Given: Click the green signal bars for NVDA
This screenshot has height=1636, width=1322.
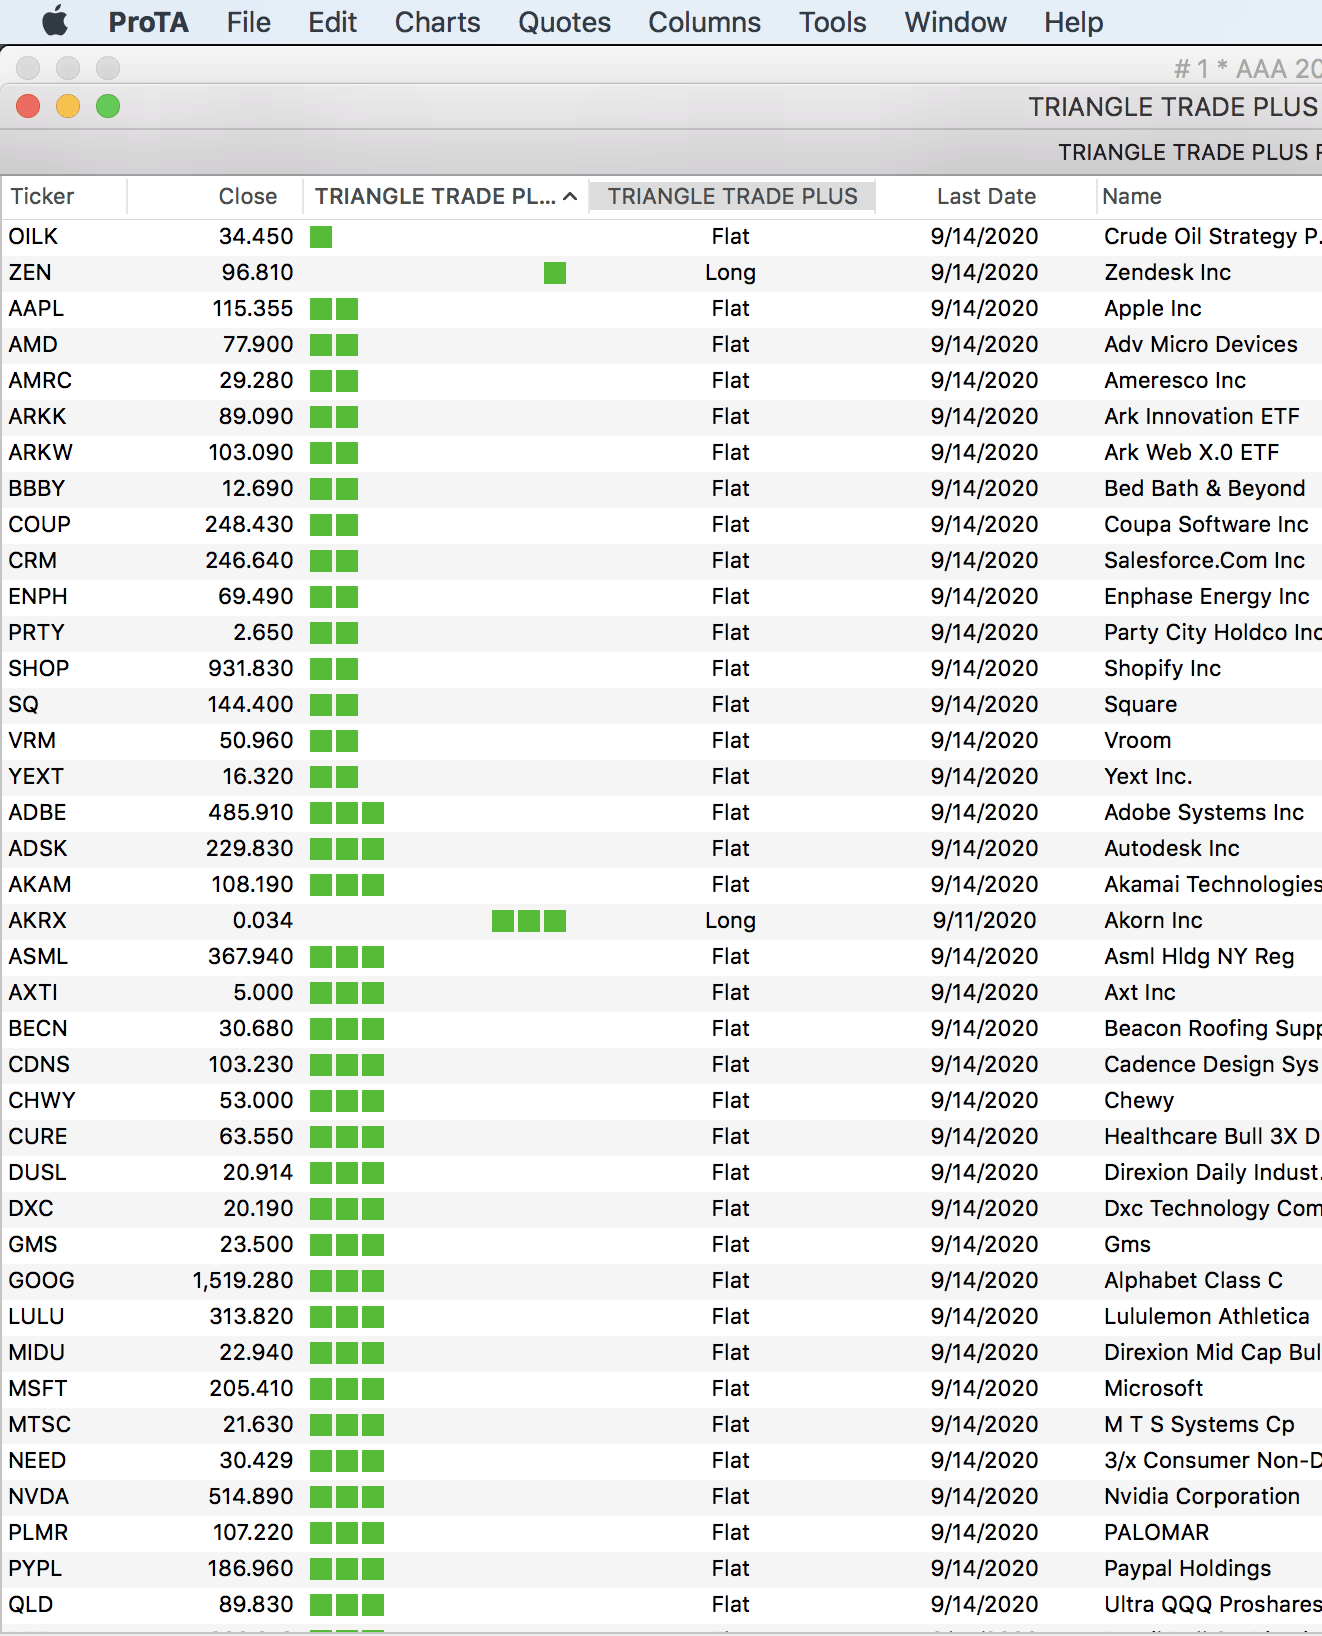Looking at the screenshot, I should [347, 1497].
